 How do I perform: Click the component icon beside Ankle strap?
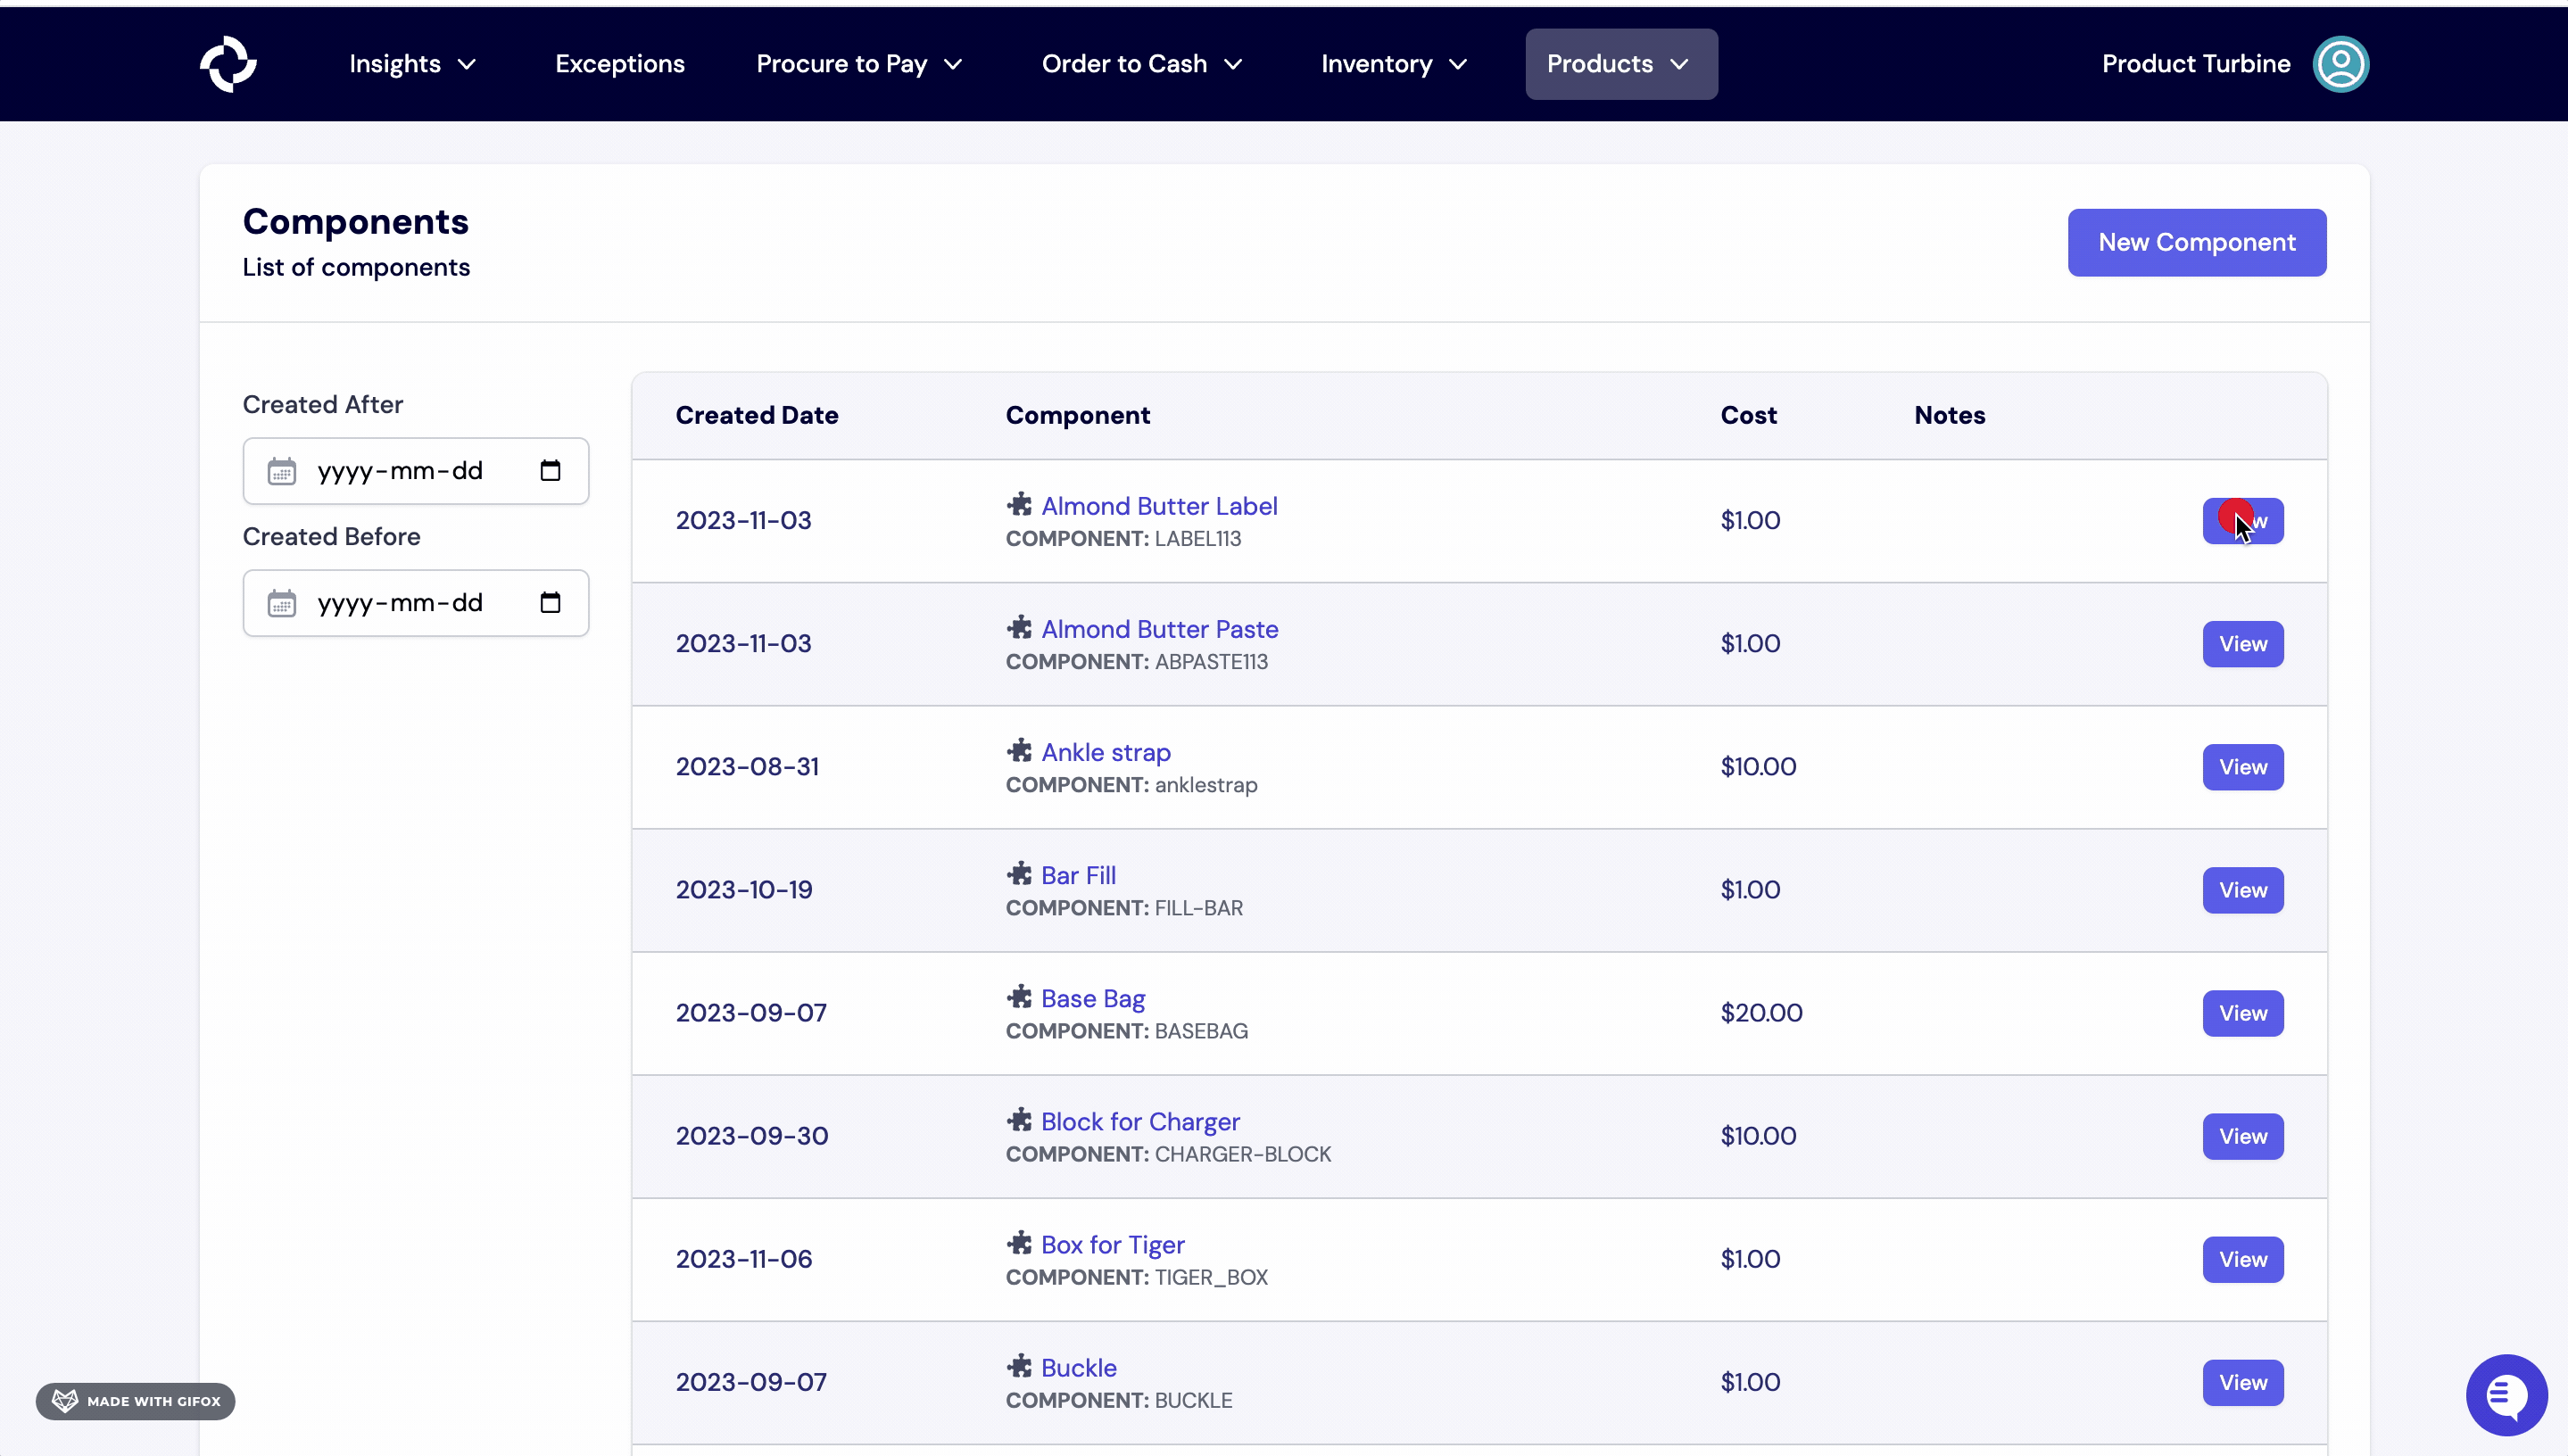[x=1020, y=751]
